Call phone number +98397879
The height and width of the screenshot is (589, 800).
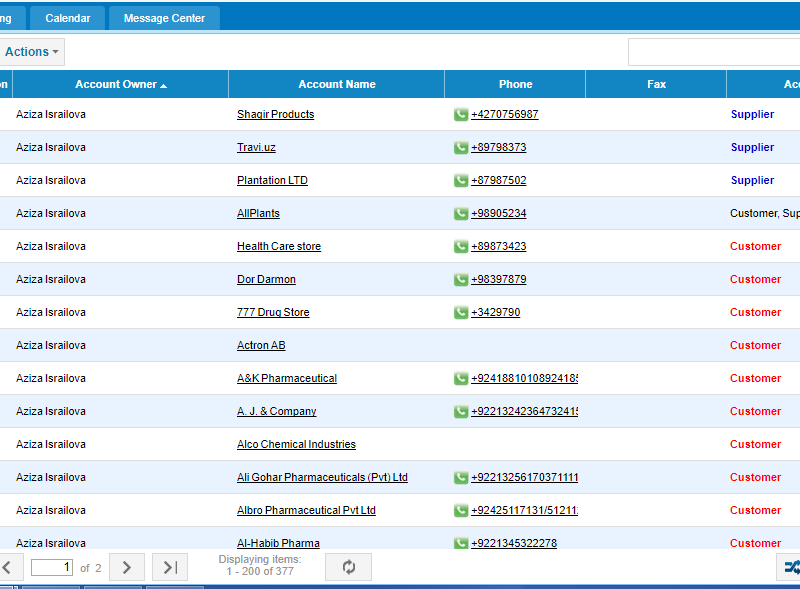498,279
